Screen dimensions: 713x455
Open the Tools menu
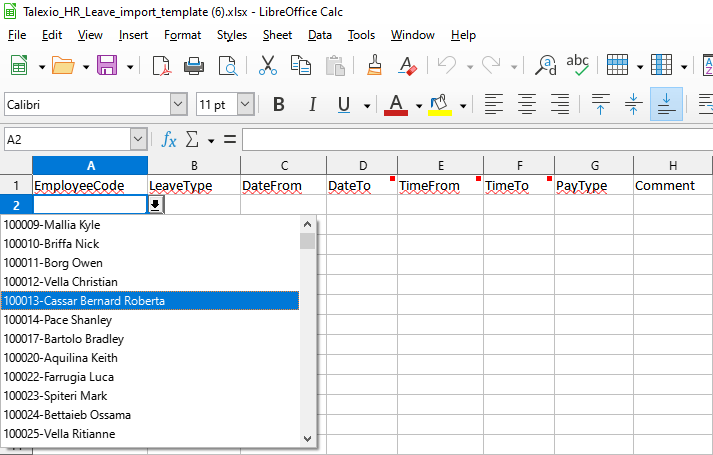[361, 35]
